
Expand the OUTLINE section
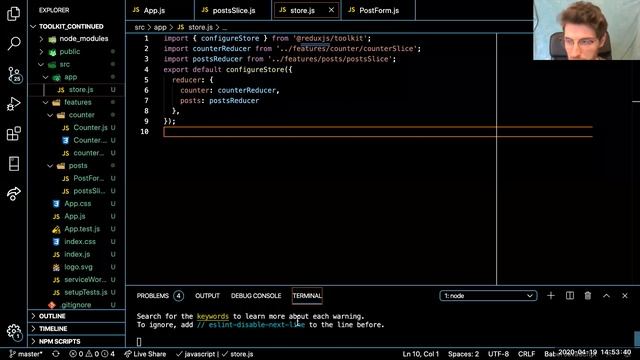pos(76,316)
